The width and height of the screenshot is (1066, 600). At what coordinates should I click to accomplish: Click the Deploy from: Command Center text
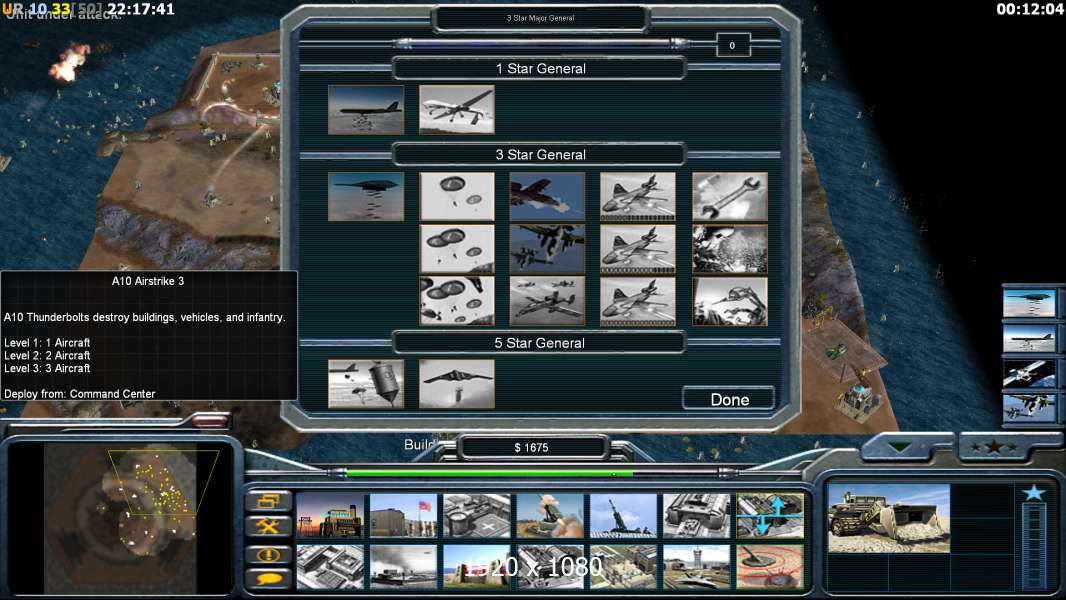(x=80, y=393)
